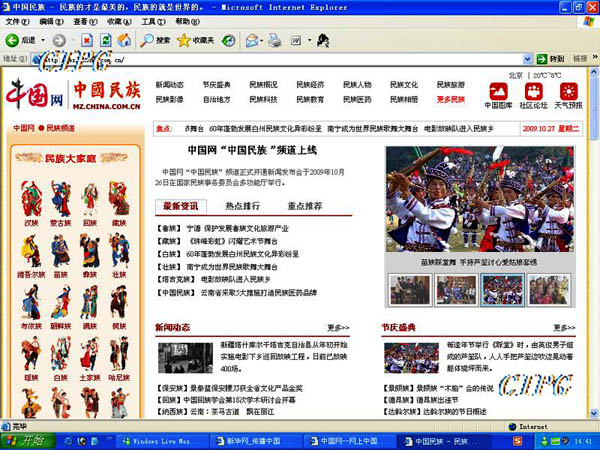Click the news thumbnail under 新闻动态
The height and width of the screenshot is (450, 600).
click(185, 358)
